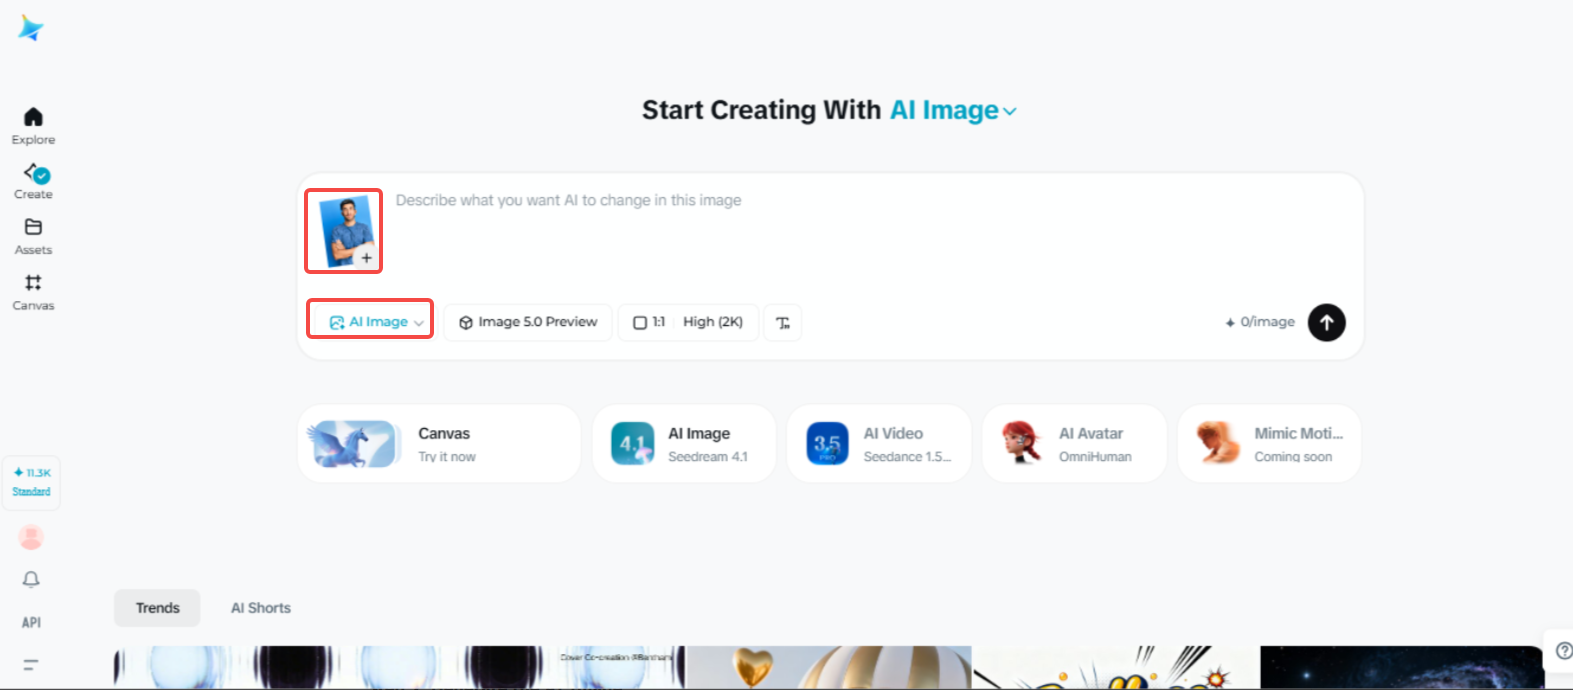Open the user profile avatar
This screenshot has height=690, width=1573.
(x=31, y=537)
